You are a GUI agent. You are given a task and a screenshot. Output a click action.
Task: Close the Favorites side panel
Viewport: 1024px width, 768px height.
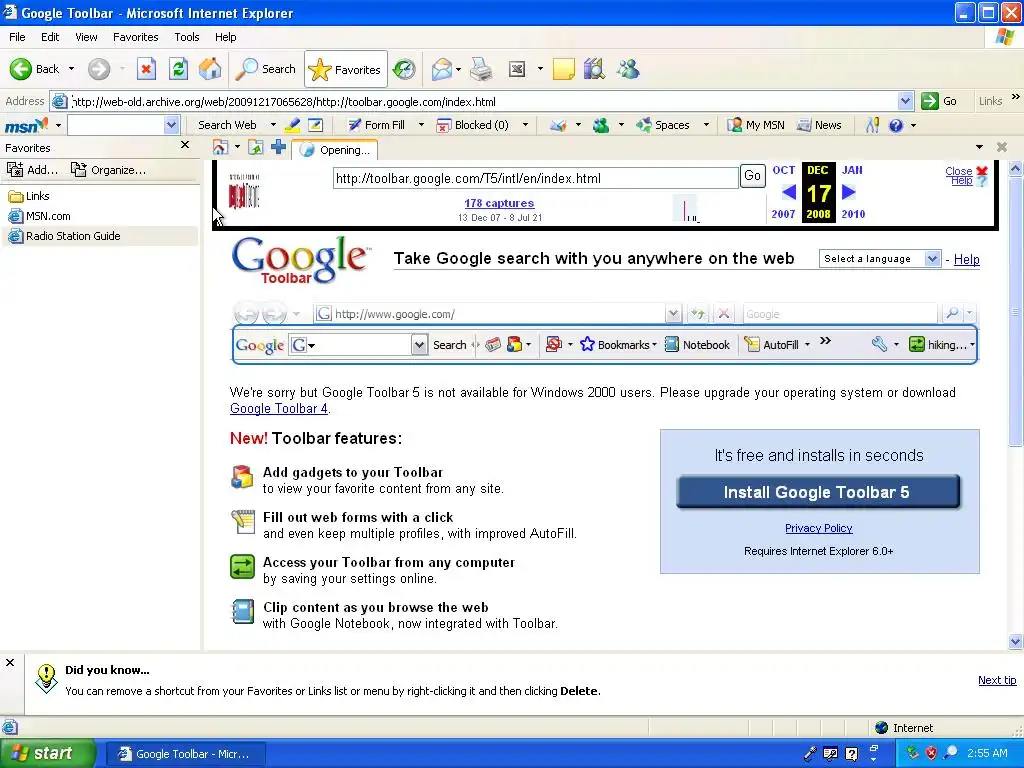click(185, 145)
